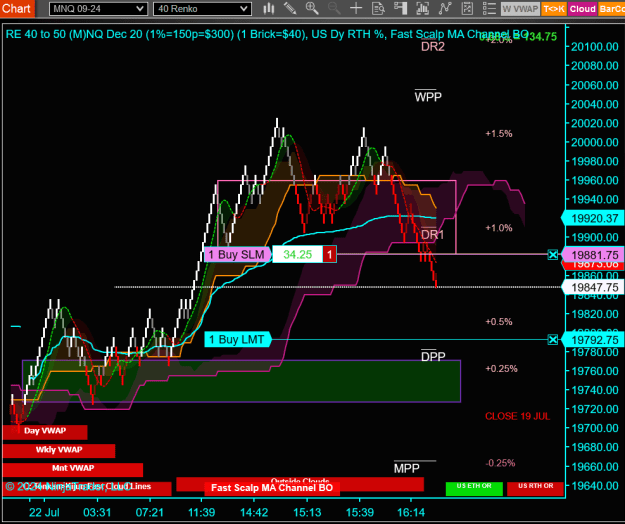The image size is (625, 524).
Task: Open the Strategies icon
Action: coord(467,8)
